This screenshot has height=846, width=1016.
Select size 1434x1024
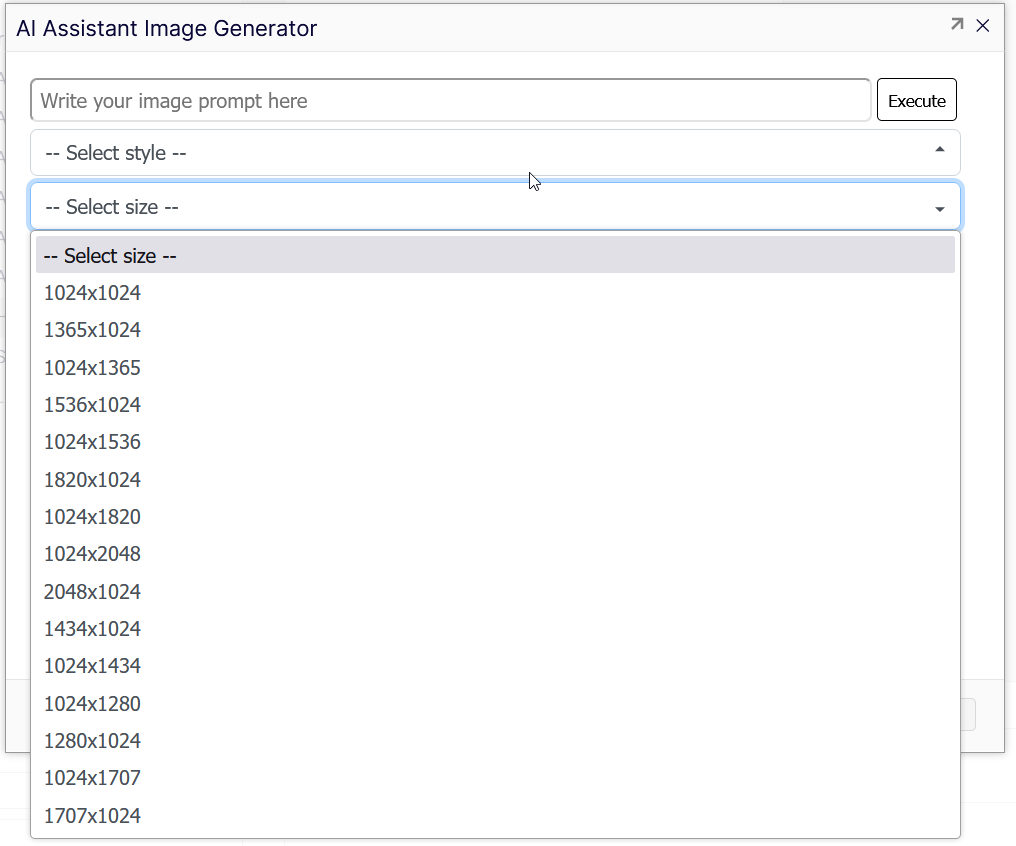coord(495,628)
